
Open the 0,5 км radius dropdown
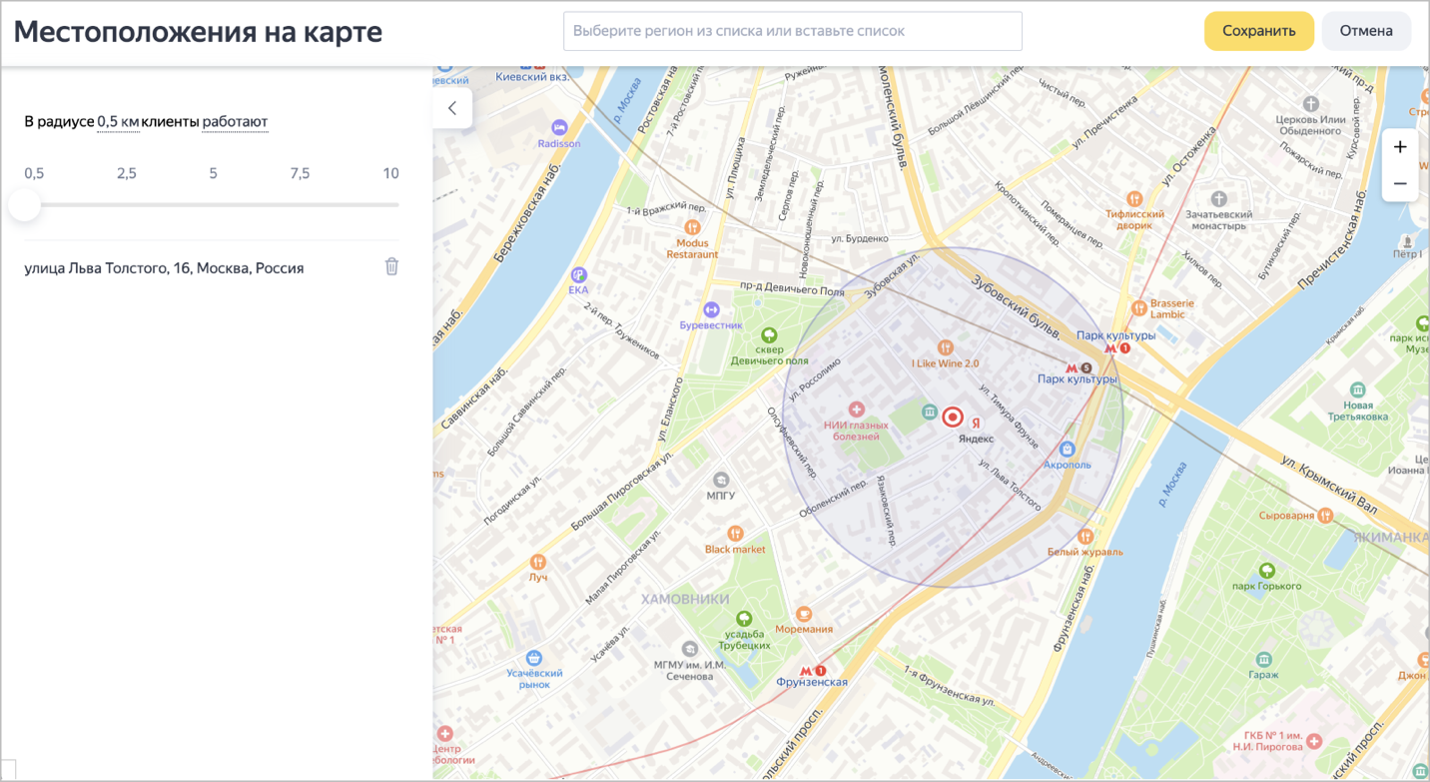(x=118, y=122)
